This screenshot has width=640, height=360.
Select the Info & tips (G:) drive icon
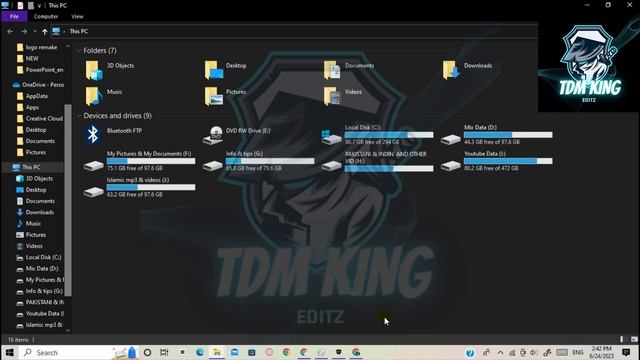(x=213, y=165)
